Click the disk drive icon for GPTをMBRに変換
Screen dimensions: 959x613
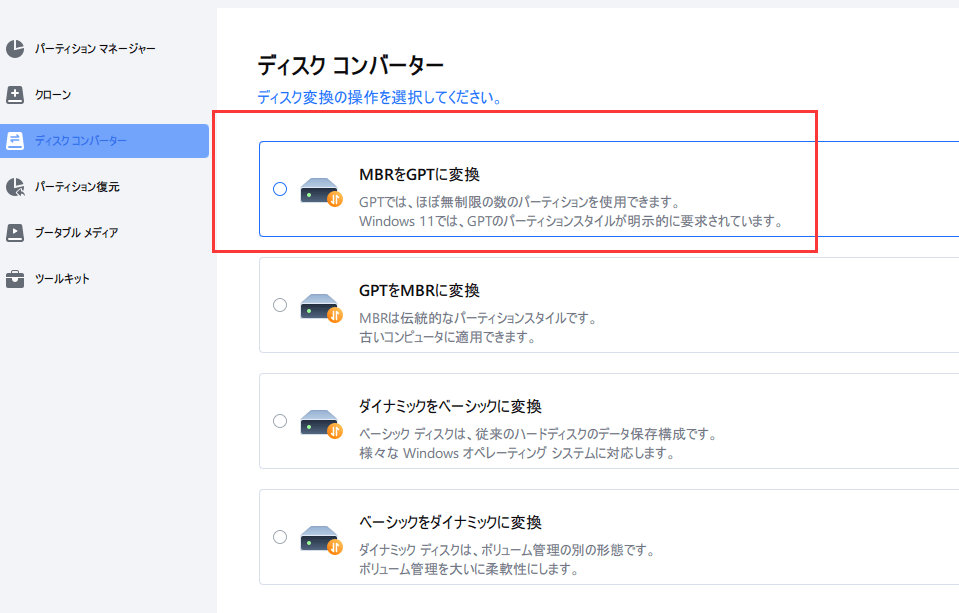pyautogui.click(x=318, y=306)
